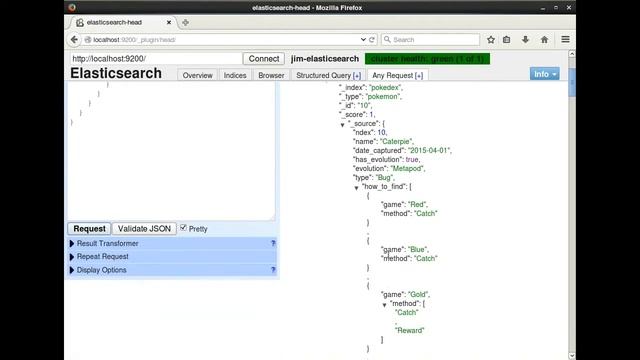The height and width of the screenshot is (360, 640).
Task: Click the Result Transformer help question mark
Action: pos(273,243)
